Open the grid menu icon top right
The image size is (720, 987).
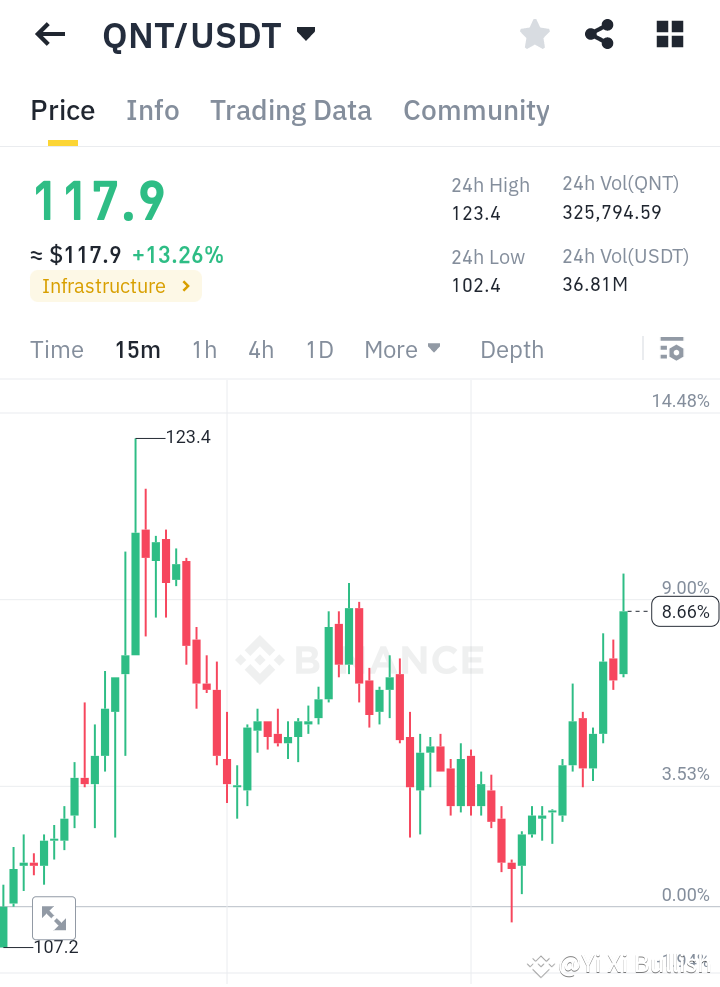668,33
